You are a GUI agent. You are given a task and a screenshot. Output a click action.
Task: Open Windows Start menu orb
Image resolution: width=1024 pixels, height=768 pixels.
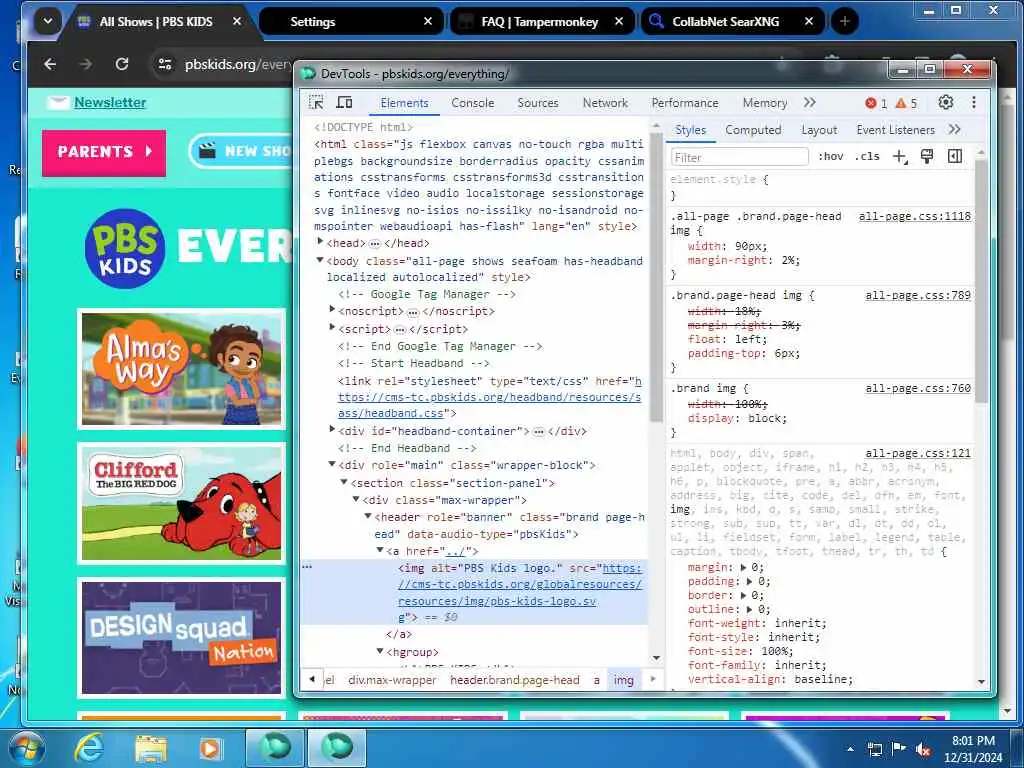pos(27,748)
